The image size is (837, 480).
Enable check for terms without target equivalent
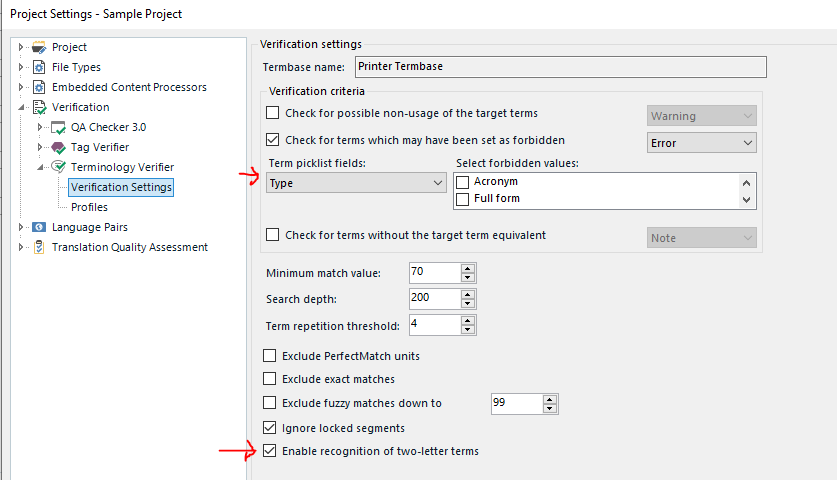273,235
